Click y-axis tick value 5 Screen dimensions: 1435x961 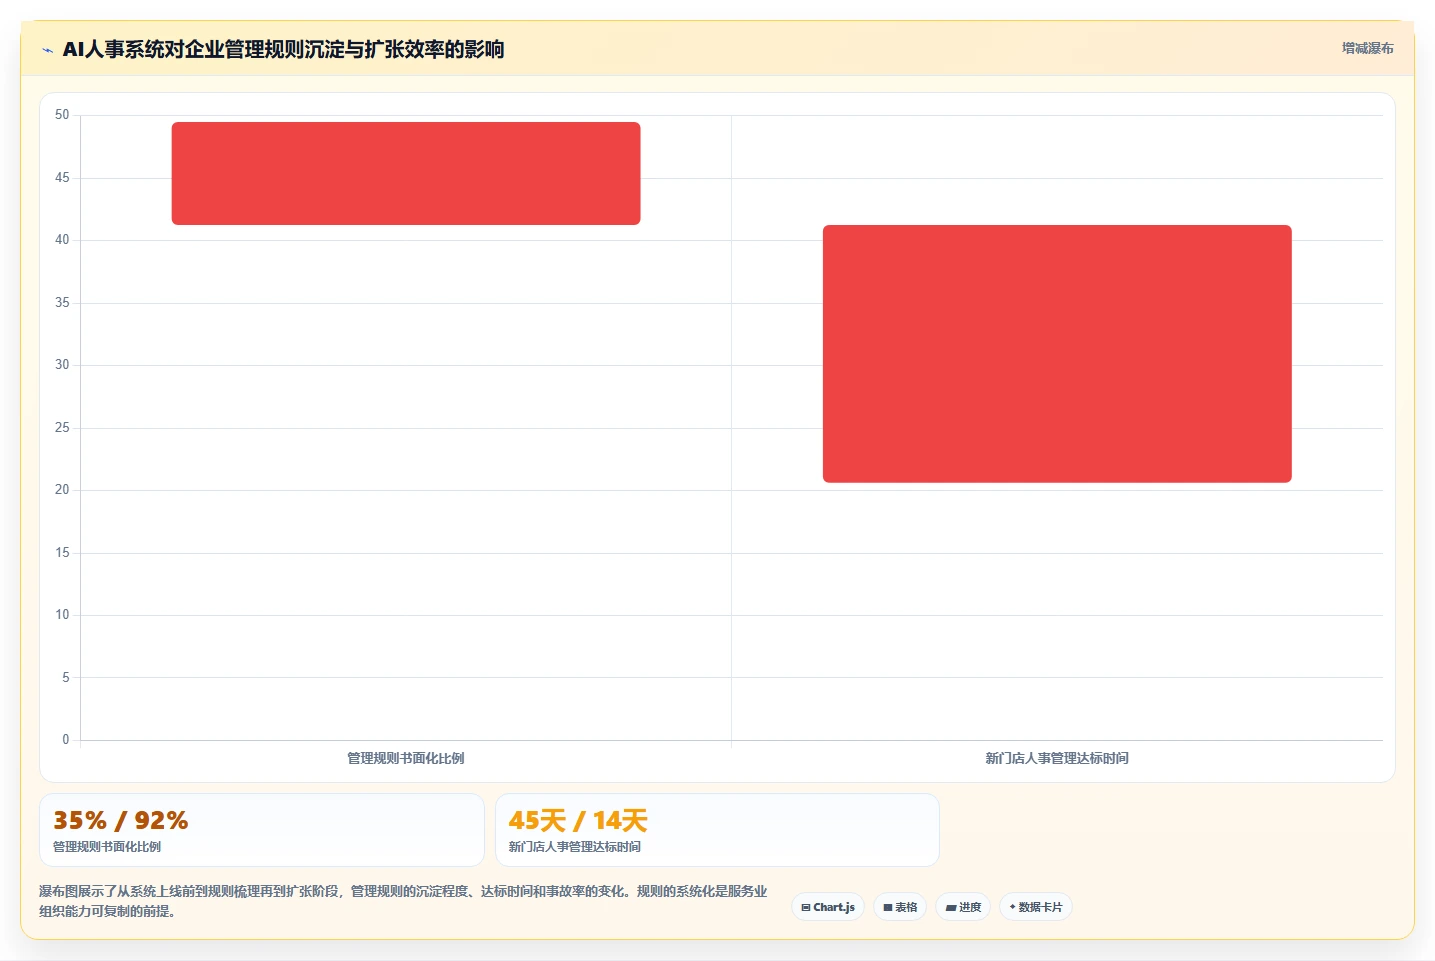[x=66, y=678]
